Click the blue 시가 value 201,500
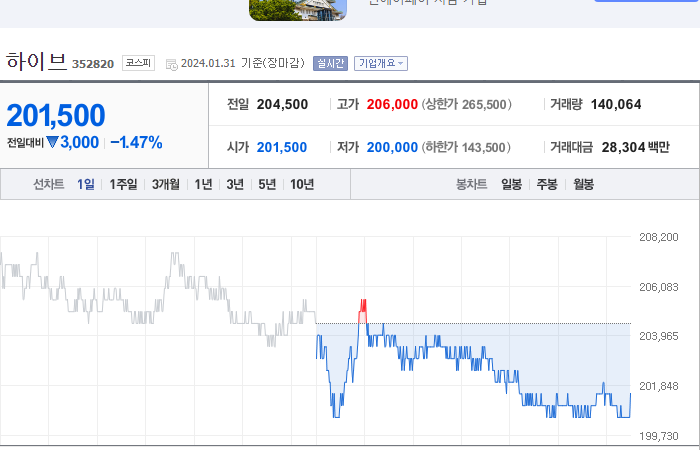This screenshot has width=700, height=450. tap(282, 147)
